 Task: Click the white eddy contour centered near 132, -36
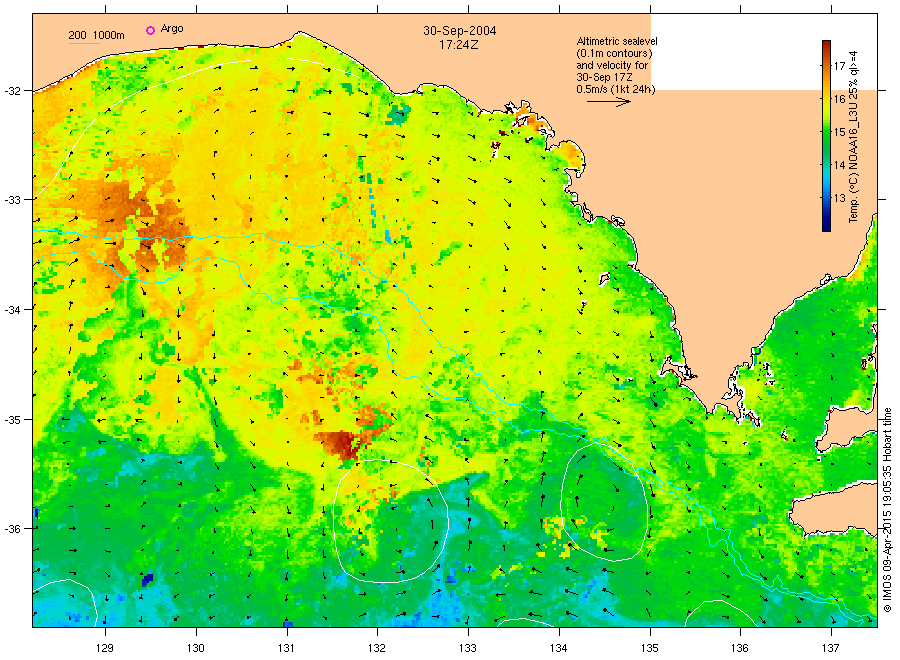390,521
